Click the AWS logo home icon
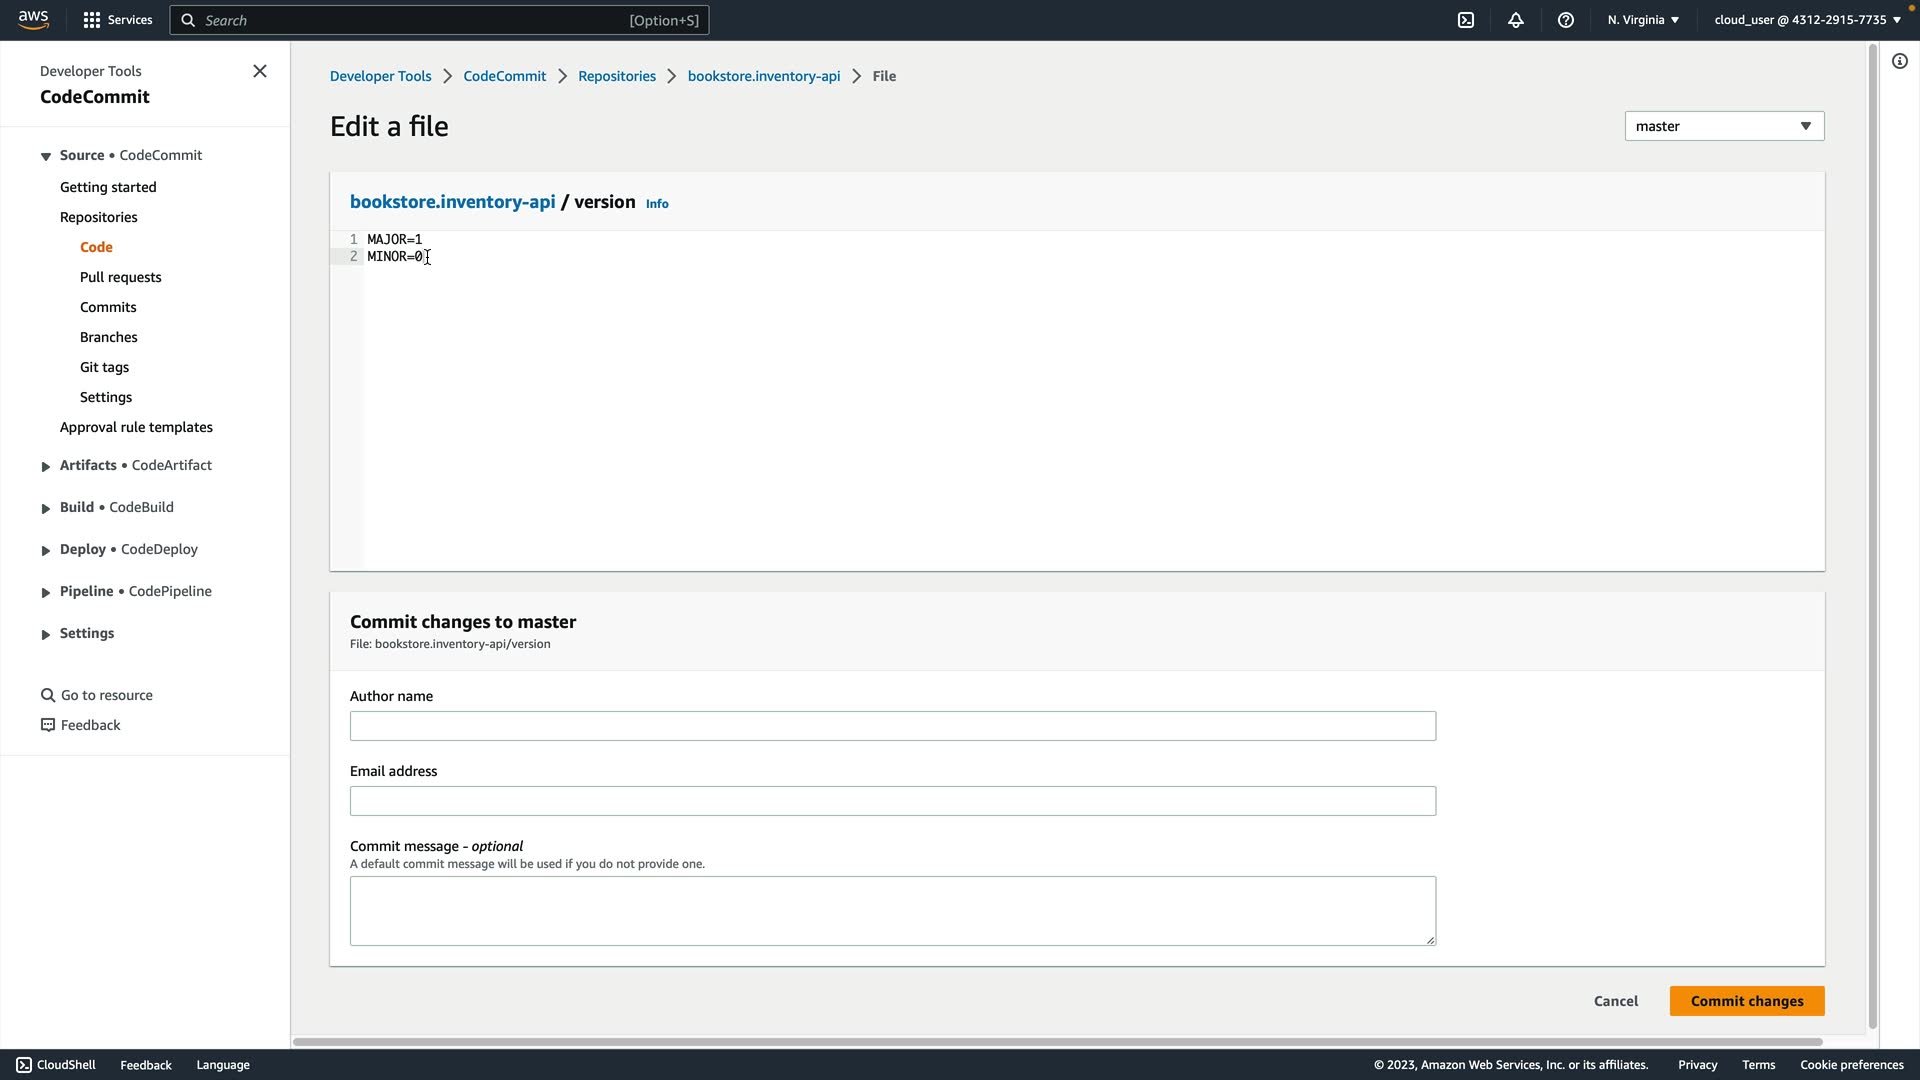Screen dimensions: 1920x1080 pyautogui.click(x=33, y=20)
